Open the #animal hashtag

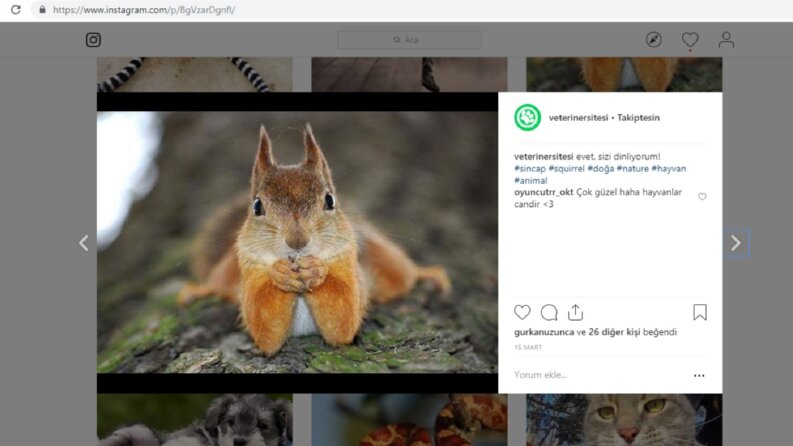pyautogui.click(x=530, y=181)
